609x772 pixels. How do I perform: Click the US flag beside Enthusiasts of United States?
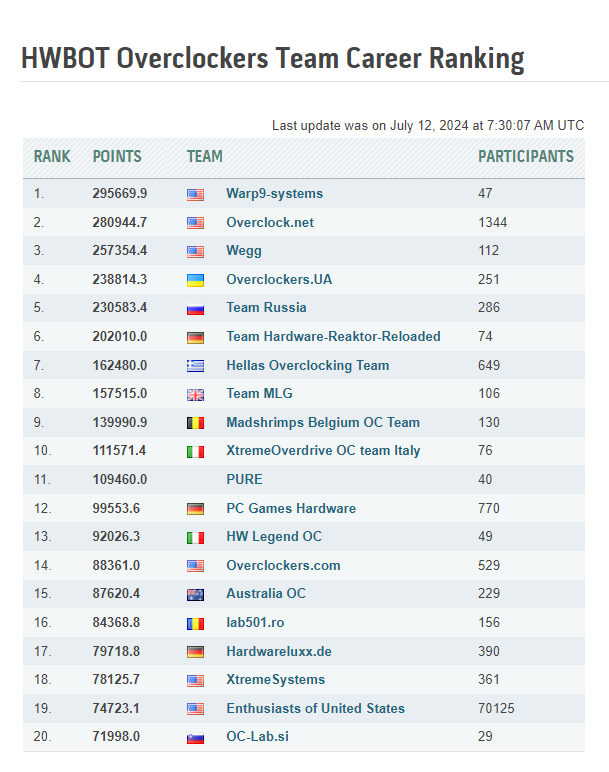tap(195, 709)
